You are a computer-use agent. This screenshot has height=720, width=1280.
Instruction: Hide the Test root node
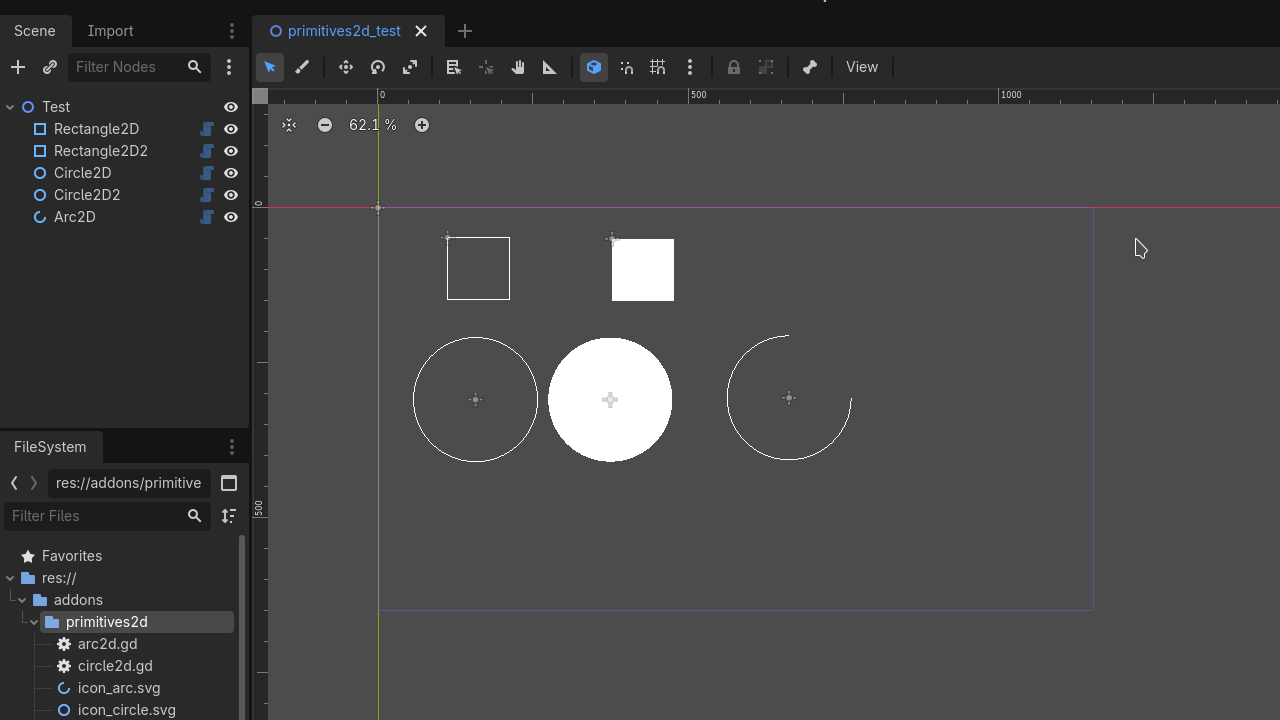(231, 107)
